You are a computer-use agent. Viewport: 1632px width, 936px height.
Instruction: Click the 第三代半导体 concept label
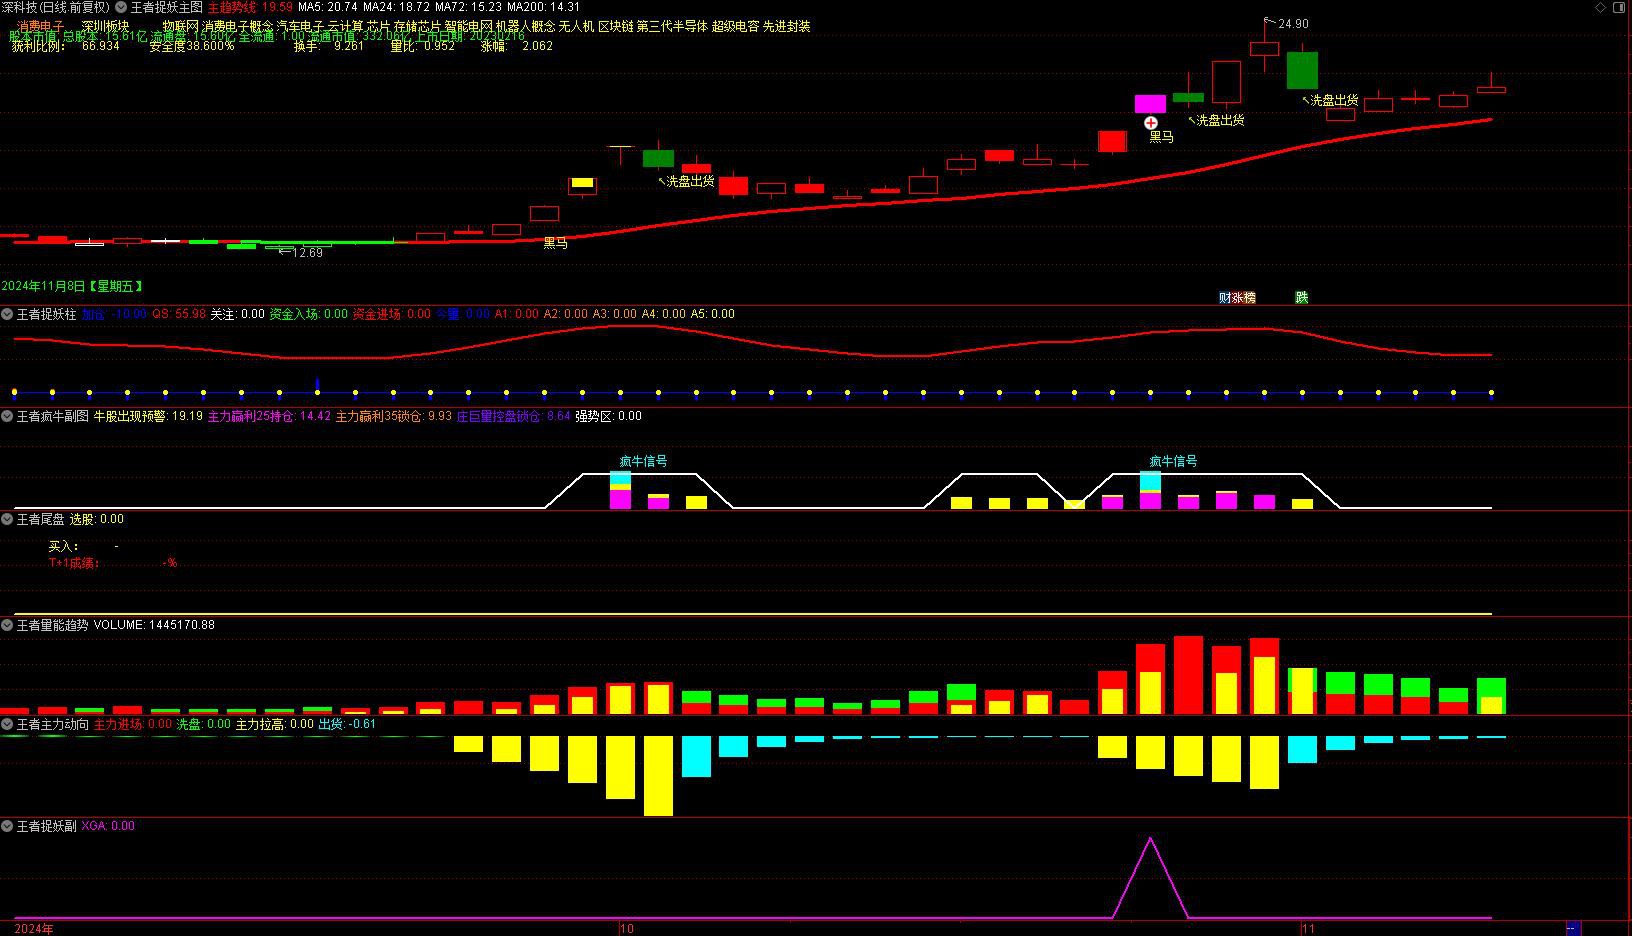click(672, 26)
